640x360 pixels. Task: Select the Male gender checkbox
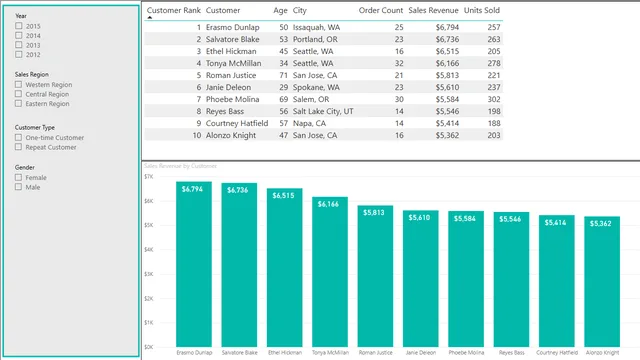(18, 187)
